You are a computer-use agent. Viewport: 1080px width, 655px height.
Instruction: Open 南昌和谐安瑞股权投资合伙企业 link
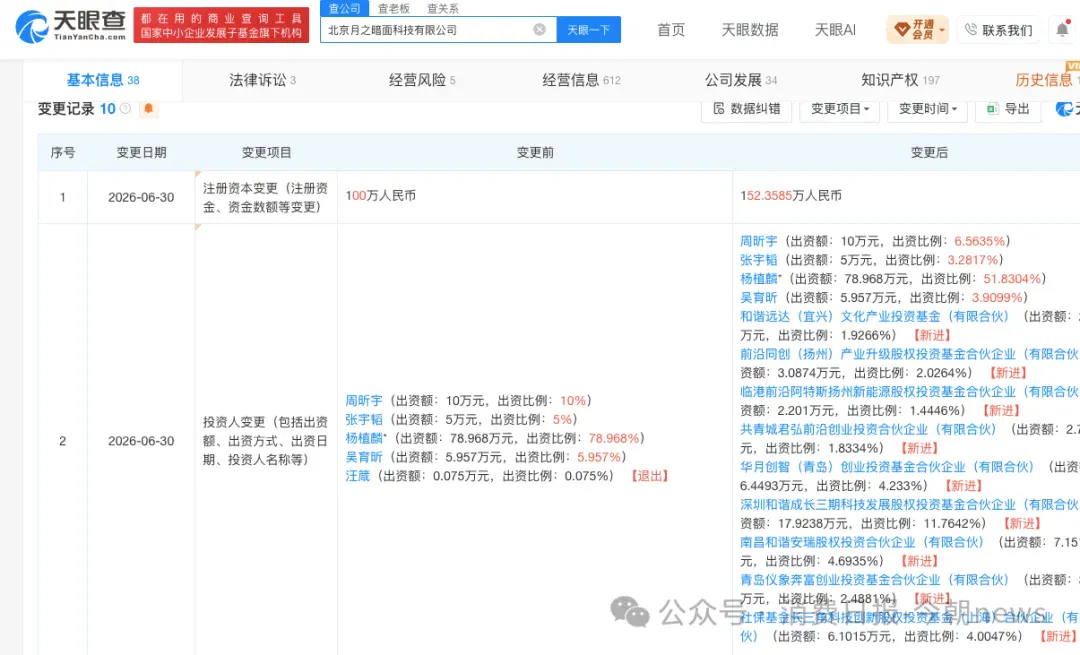click(862, 542)
